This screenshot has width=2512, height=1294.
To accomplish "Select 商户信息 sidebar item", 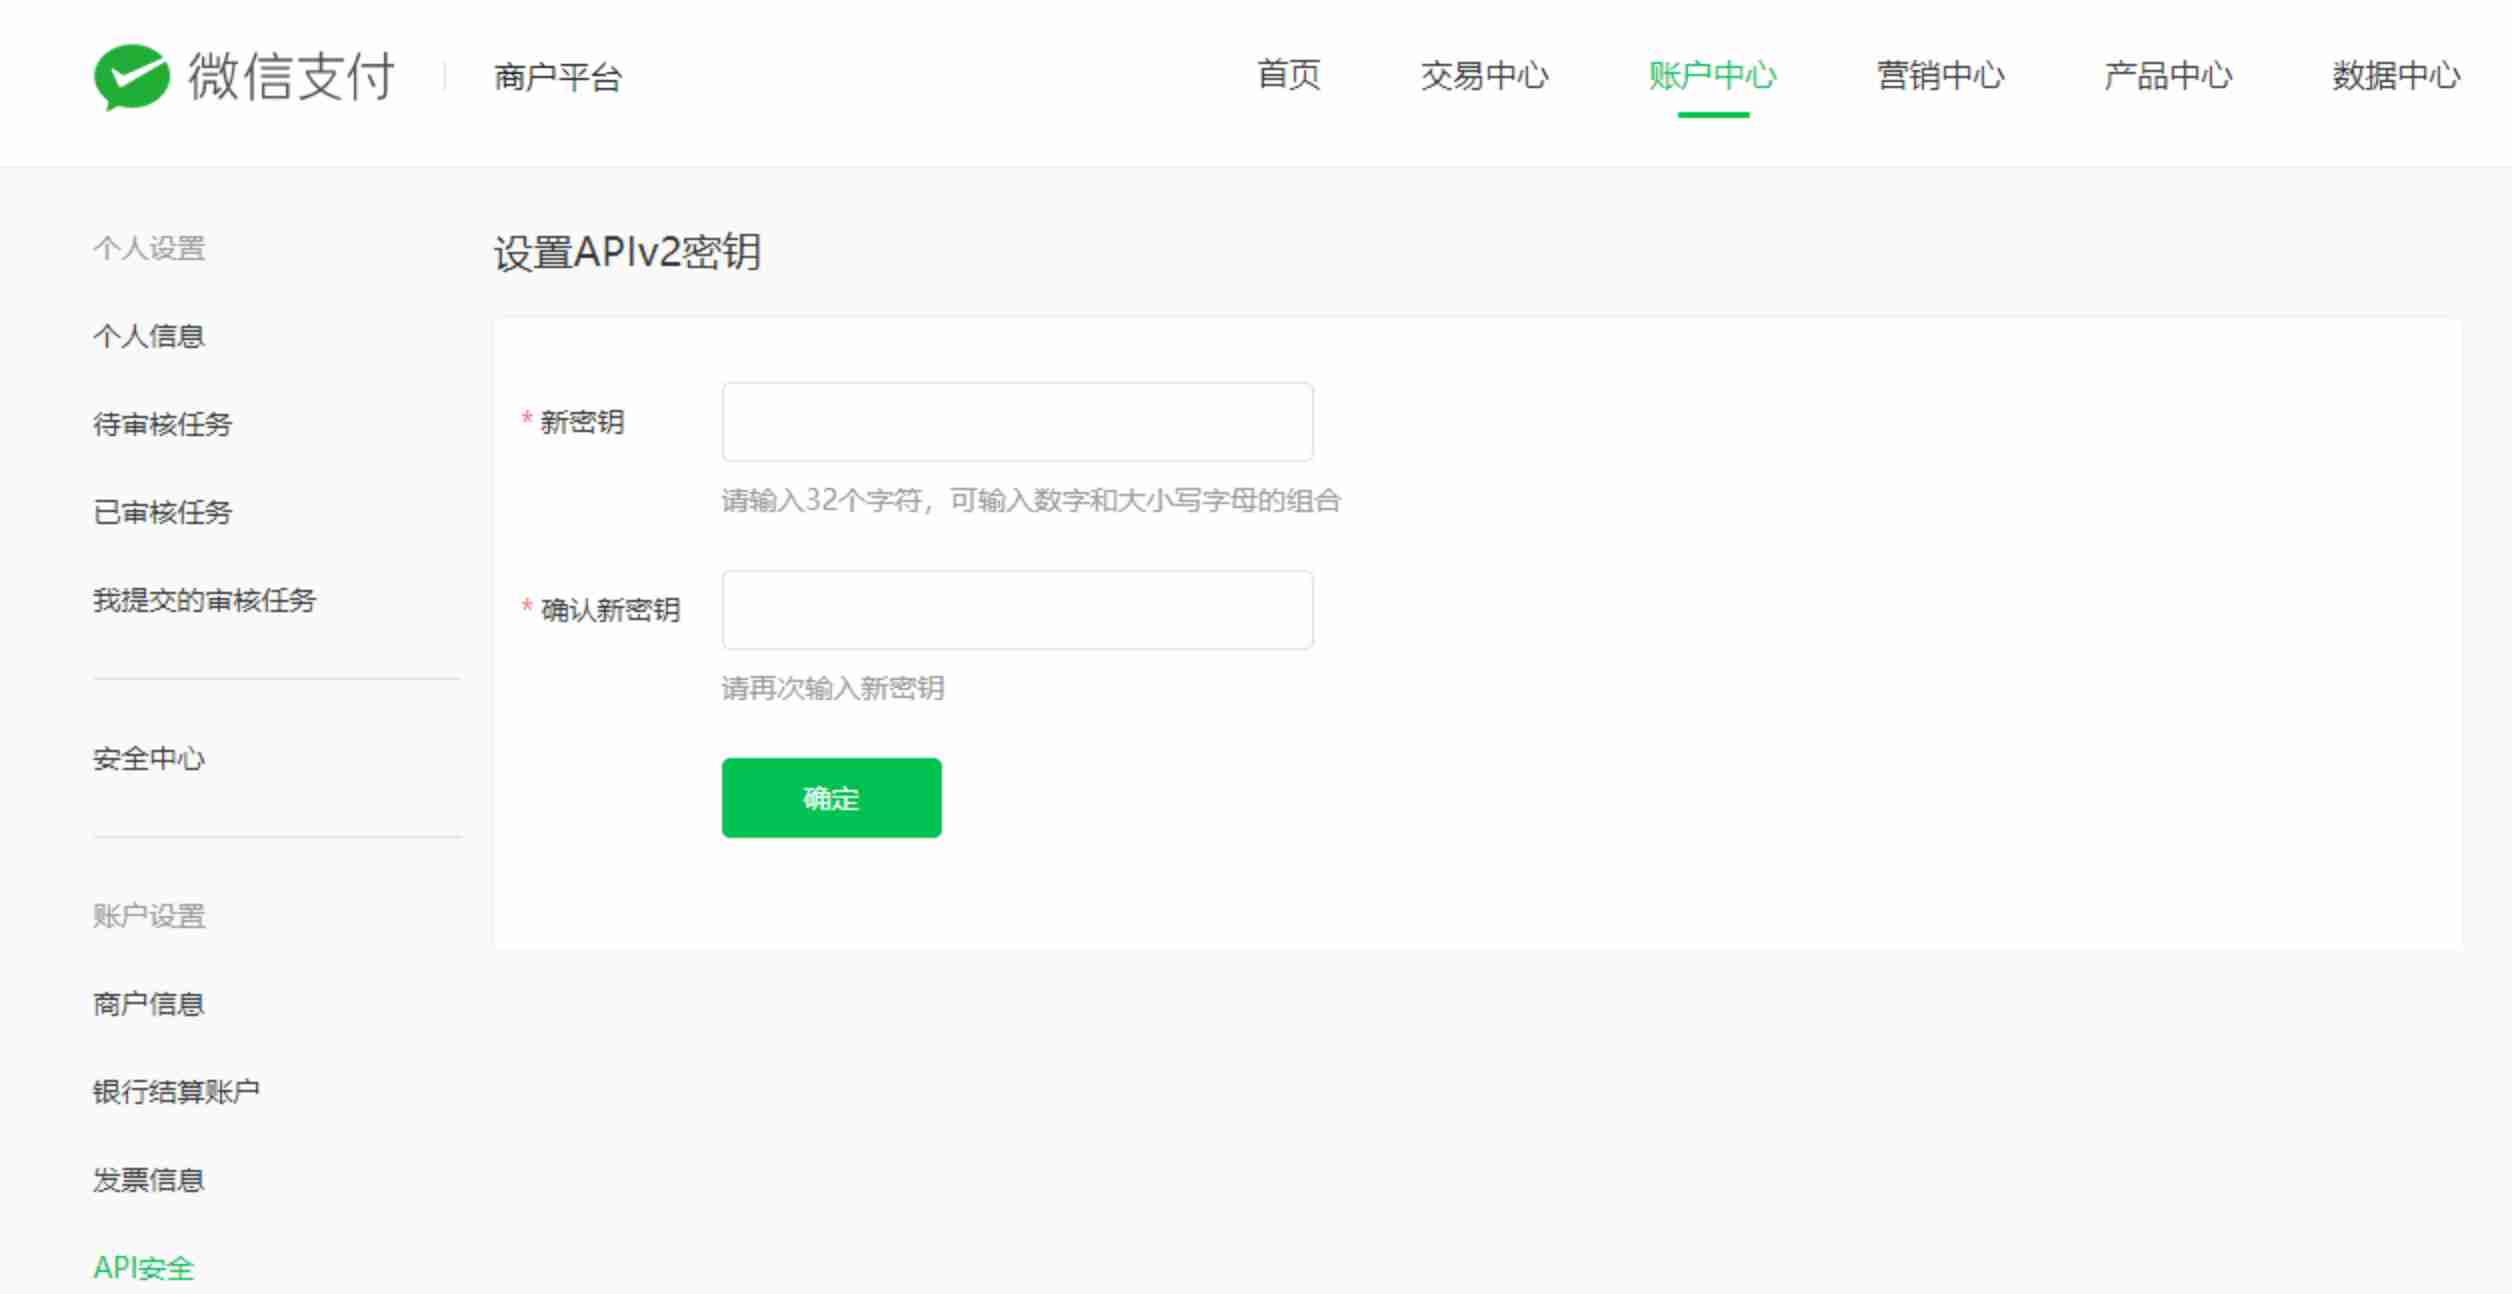I will tap(149, 1004).
